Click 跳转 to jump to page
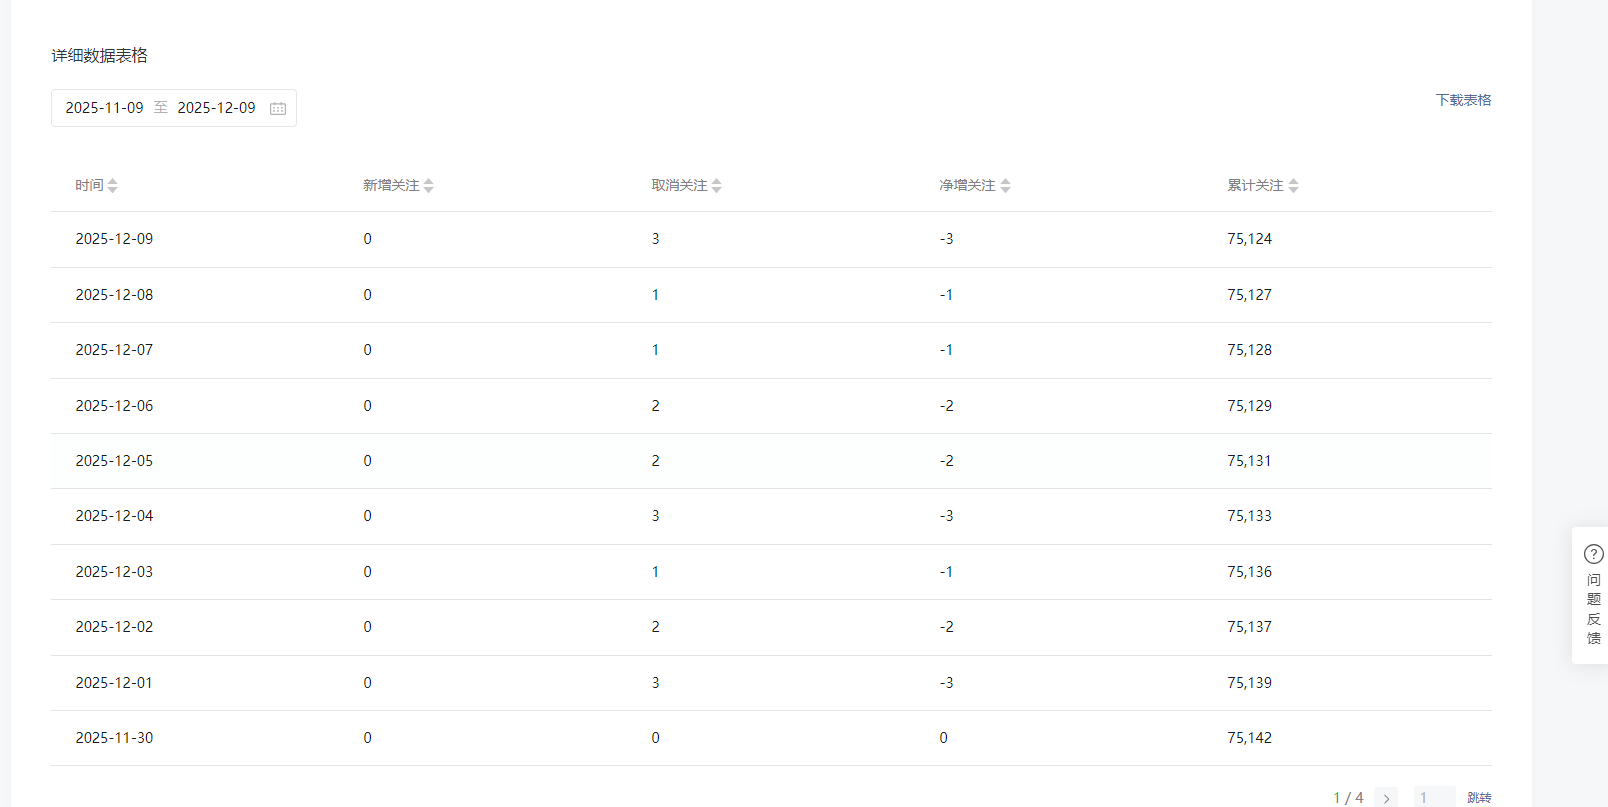The height and width of the screenshot is (807, 1608). [1479, 798]
